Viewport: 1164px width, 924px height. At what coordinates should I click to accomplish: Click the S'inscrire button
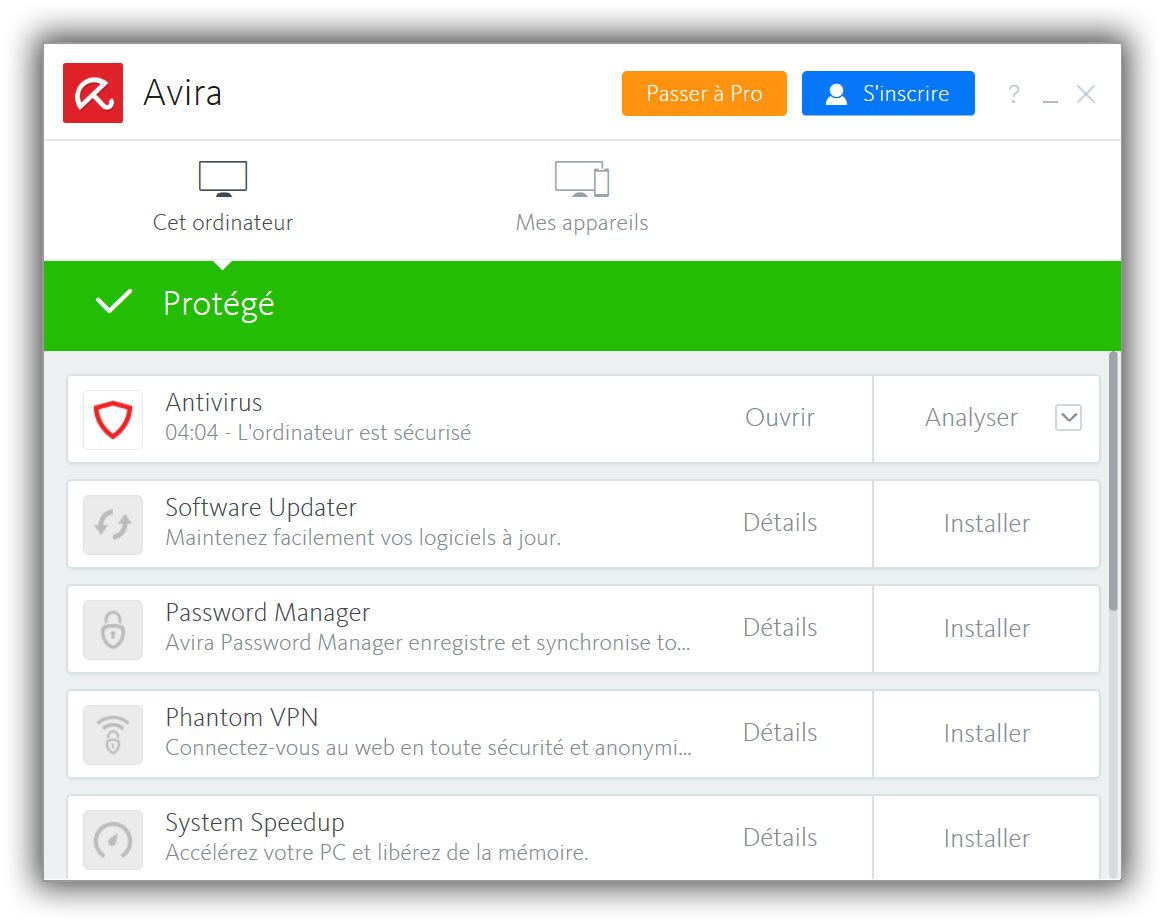(888, 94)
